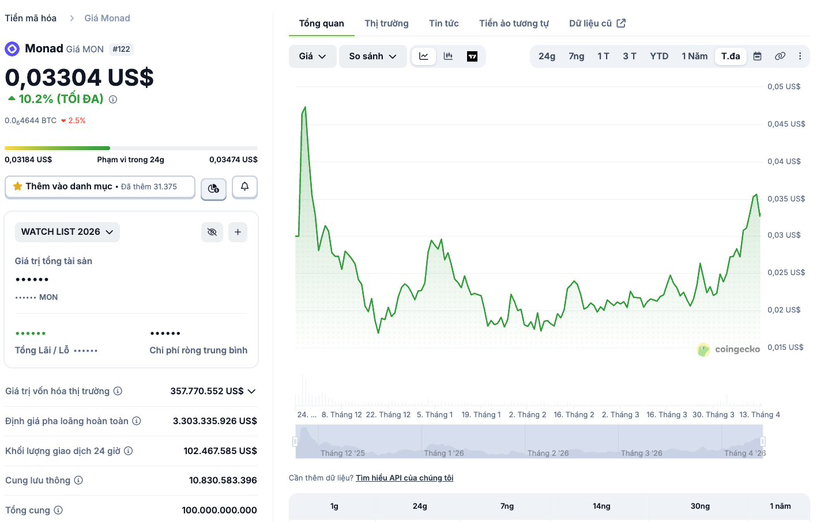Open the TradingView chart icon
828x522 pixels.
point(472,56)
